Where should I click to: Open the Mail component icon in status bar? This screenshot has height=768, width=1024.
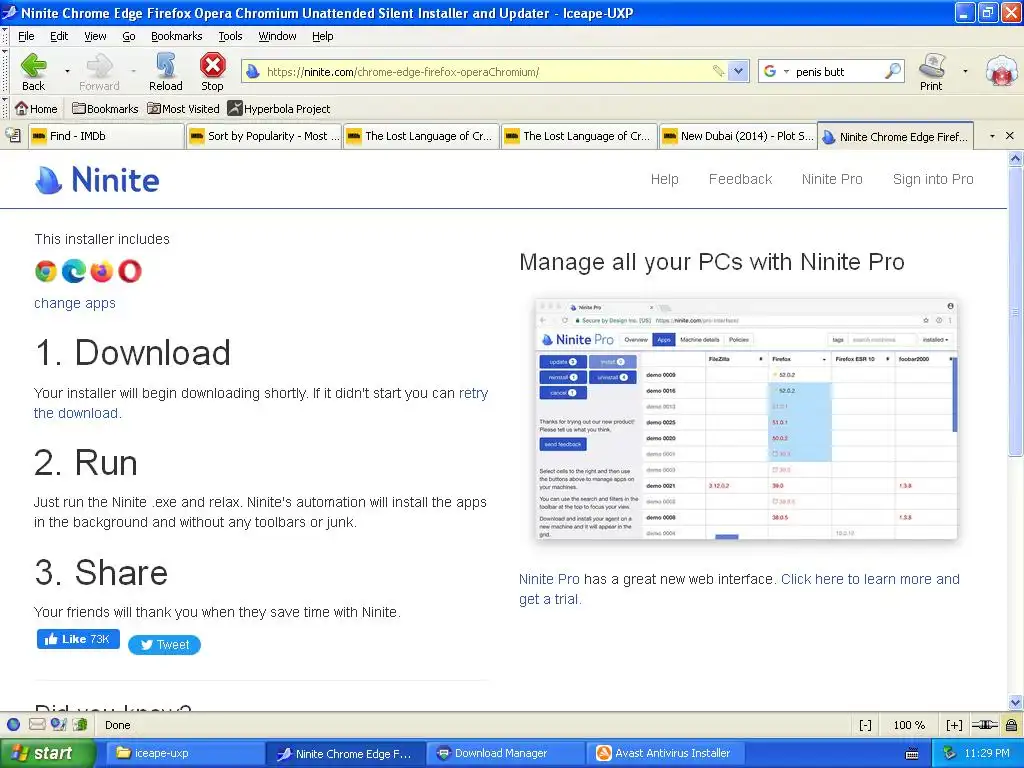click(x=37, y=724)
